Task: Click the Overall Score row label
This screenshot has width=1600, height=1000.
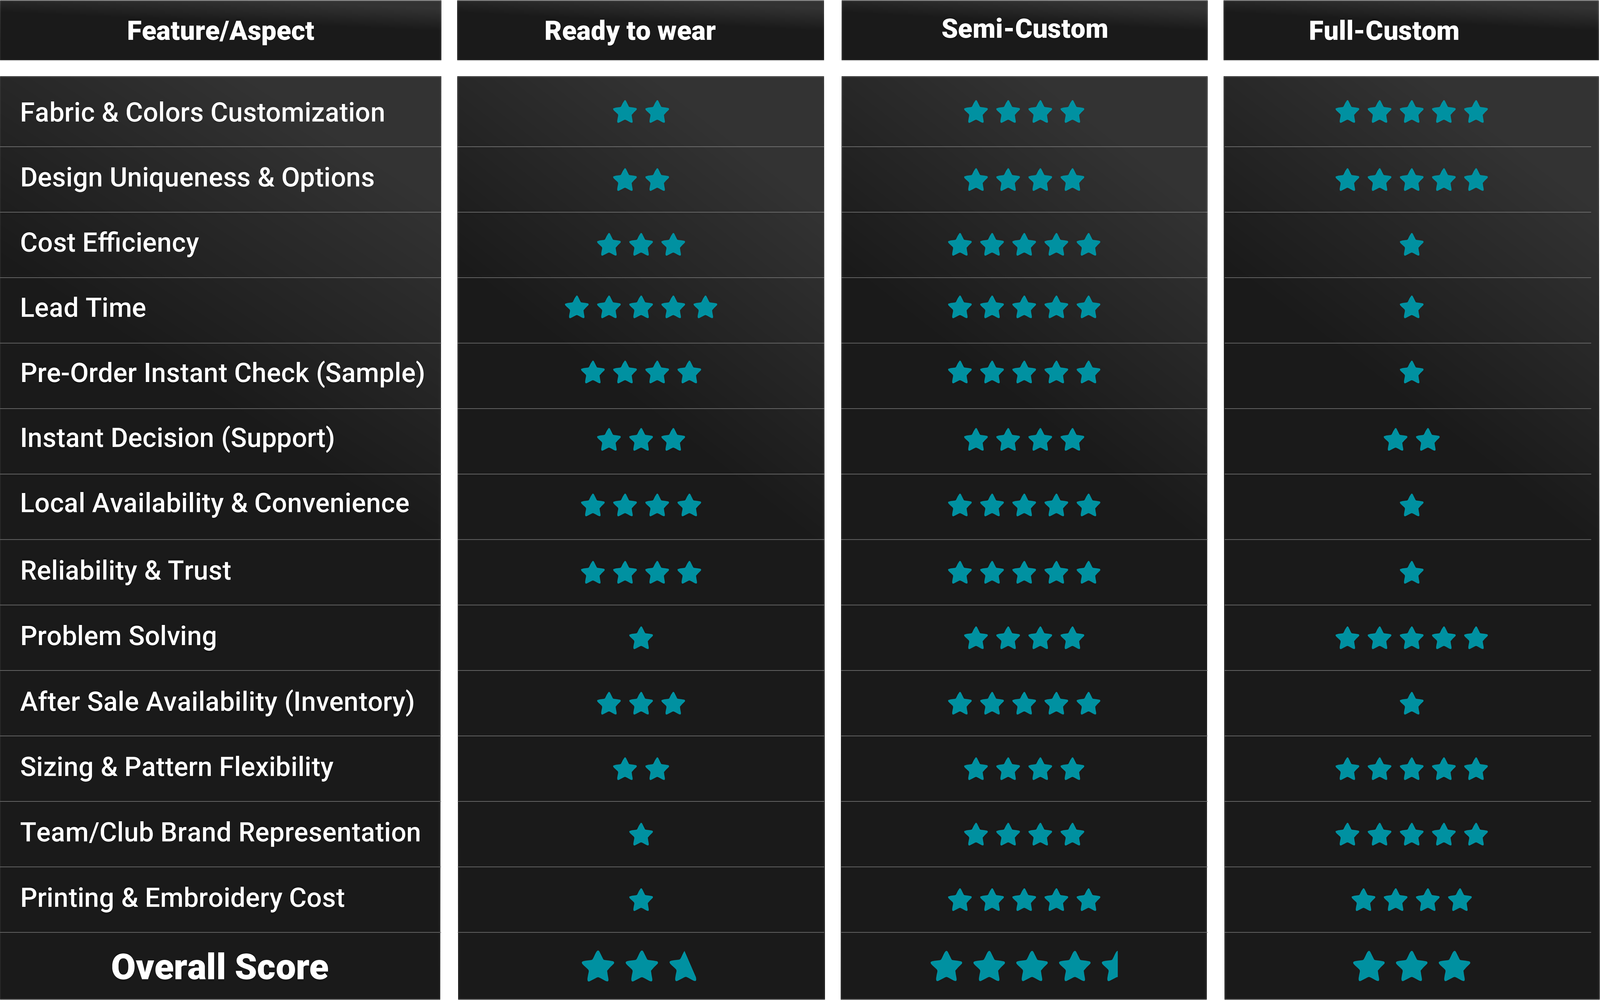Action: [220, 967]
